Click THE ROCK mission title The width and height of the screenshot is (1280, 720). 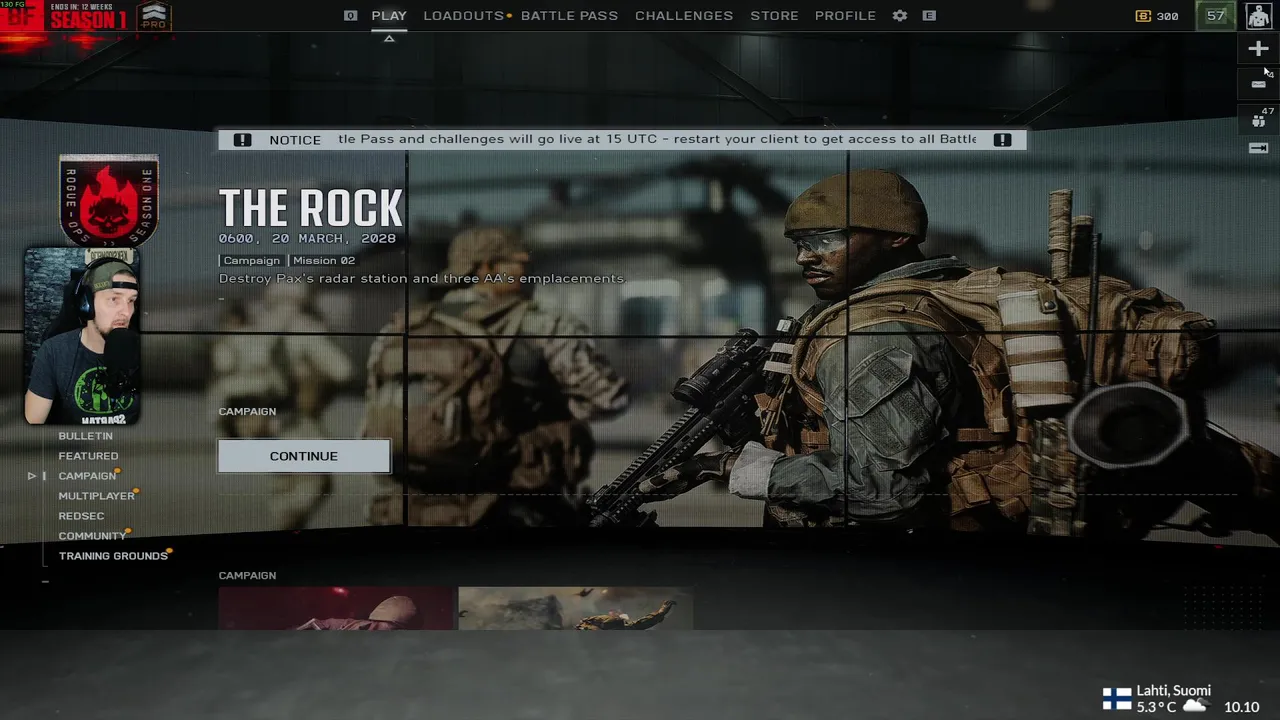pos(311,208)
